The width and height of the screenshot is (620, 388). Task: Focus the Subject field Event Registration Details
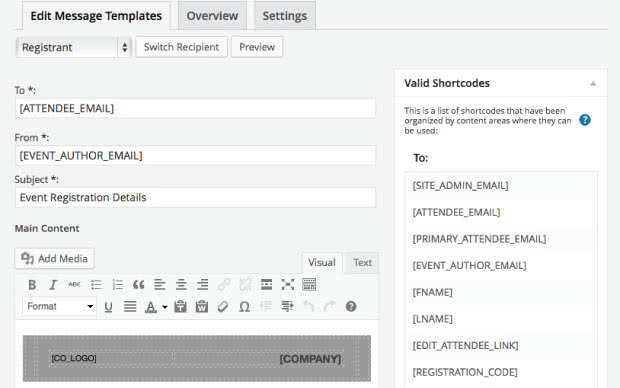(195, 197)
